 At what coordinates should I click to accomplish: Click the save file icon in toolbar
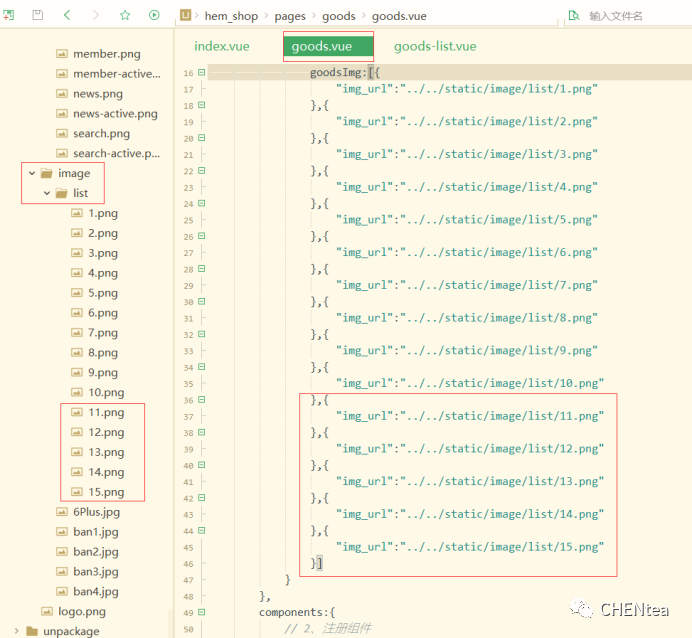click(x=38, y=15)
